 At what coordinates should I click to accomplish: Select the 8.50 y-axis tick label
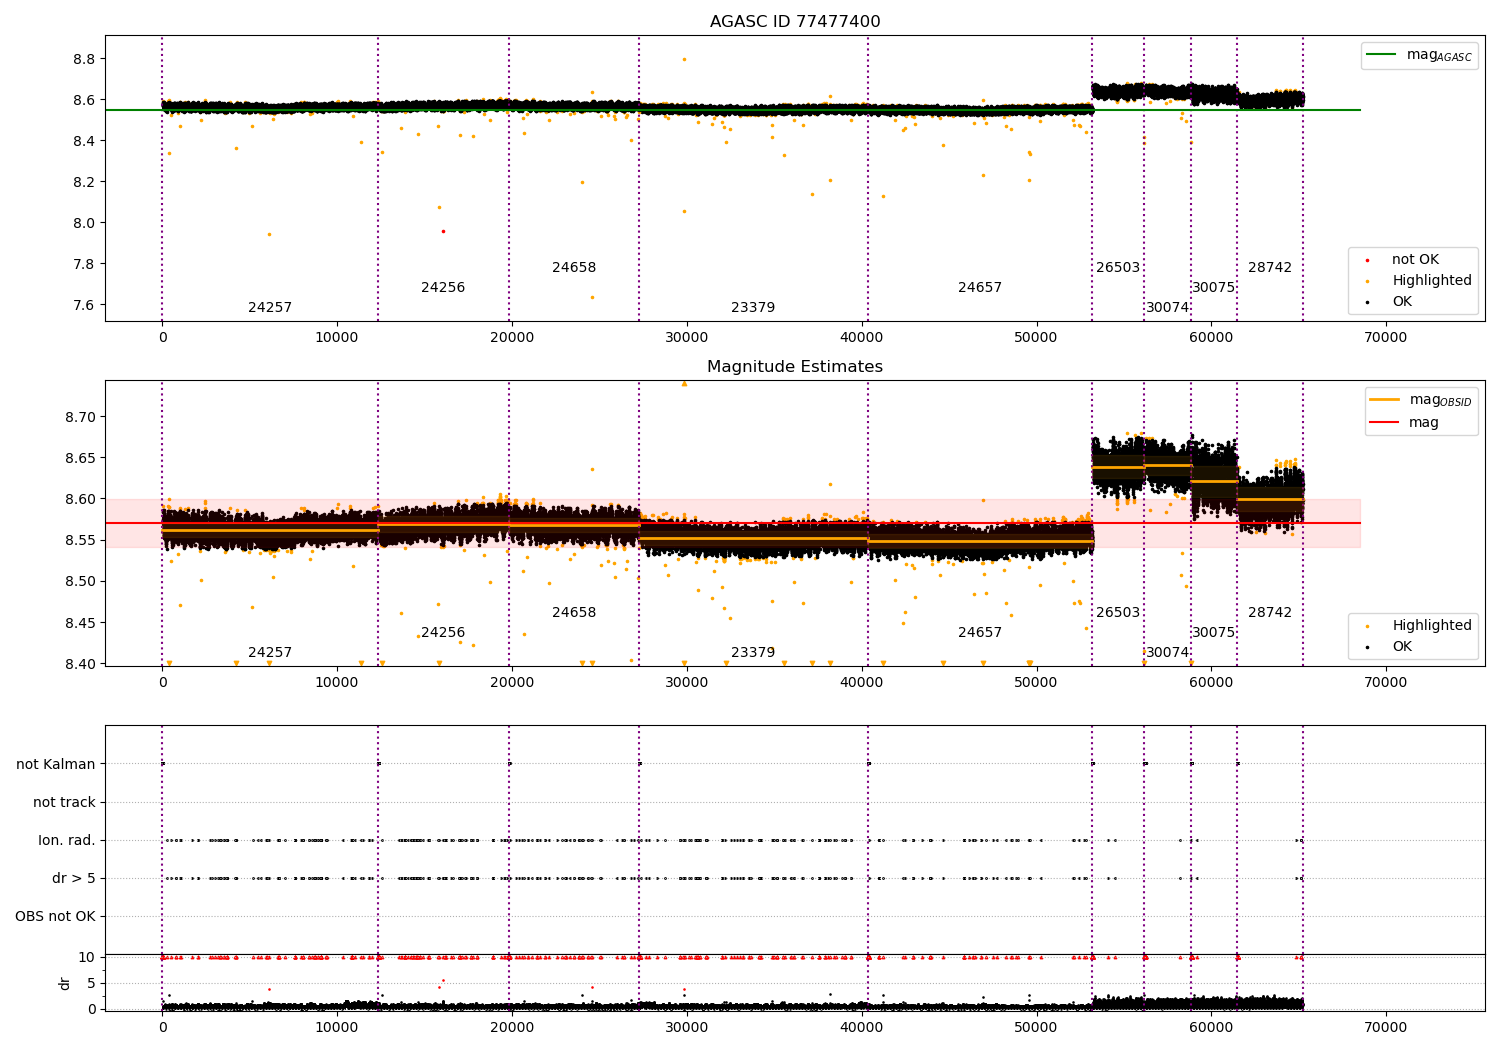click(x=80, y=582)
